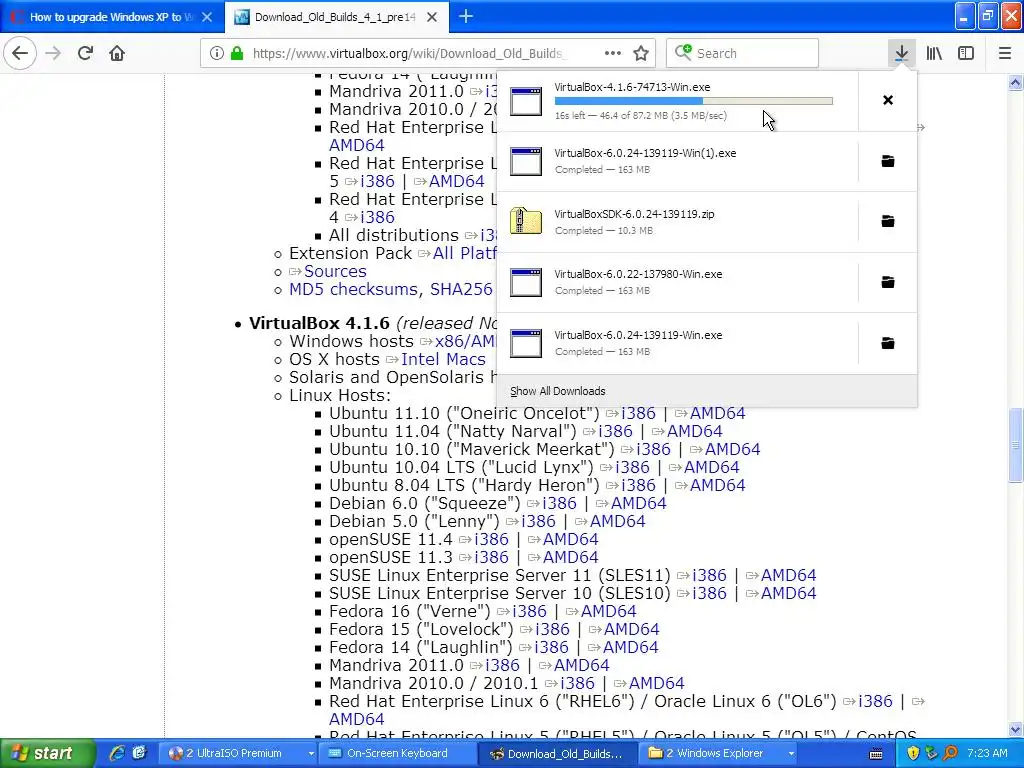Image resolution: width=1024 pixels, height=768 pixels.
Task: Click in the Search box
Action: [x=743, y=54]
